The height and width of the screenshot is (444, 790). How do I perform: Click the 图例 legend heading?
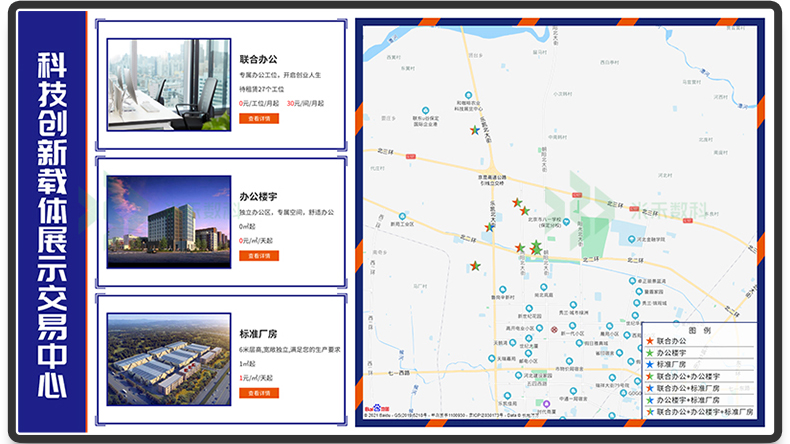[x=699, y=330]
